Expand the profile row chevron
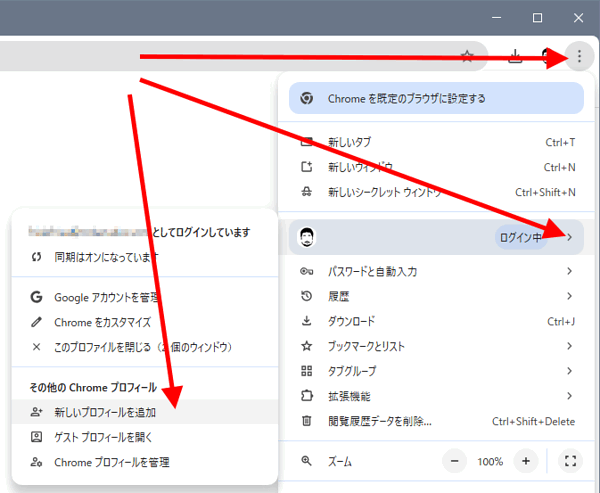Image resolution: width=600 pixels, height=493 pixels. point(570,237)
